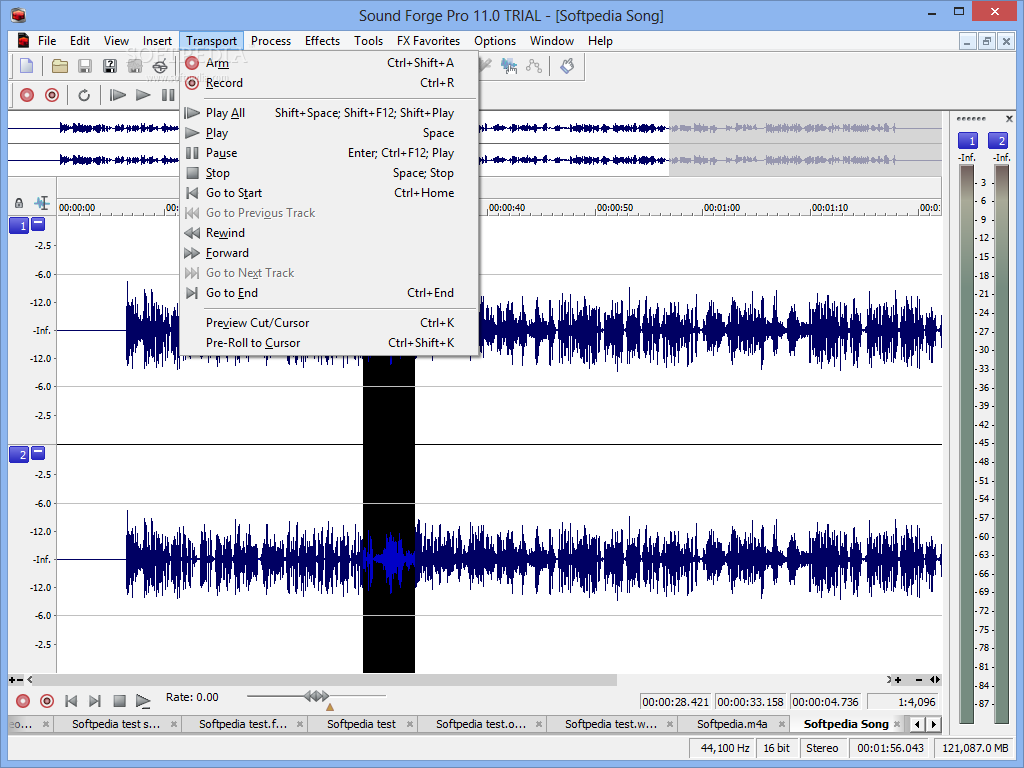This screenshot has width=1024, height=768.
Task: Open the File menu
Action: coord(47,41)
